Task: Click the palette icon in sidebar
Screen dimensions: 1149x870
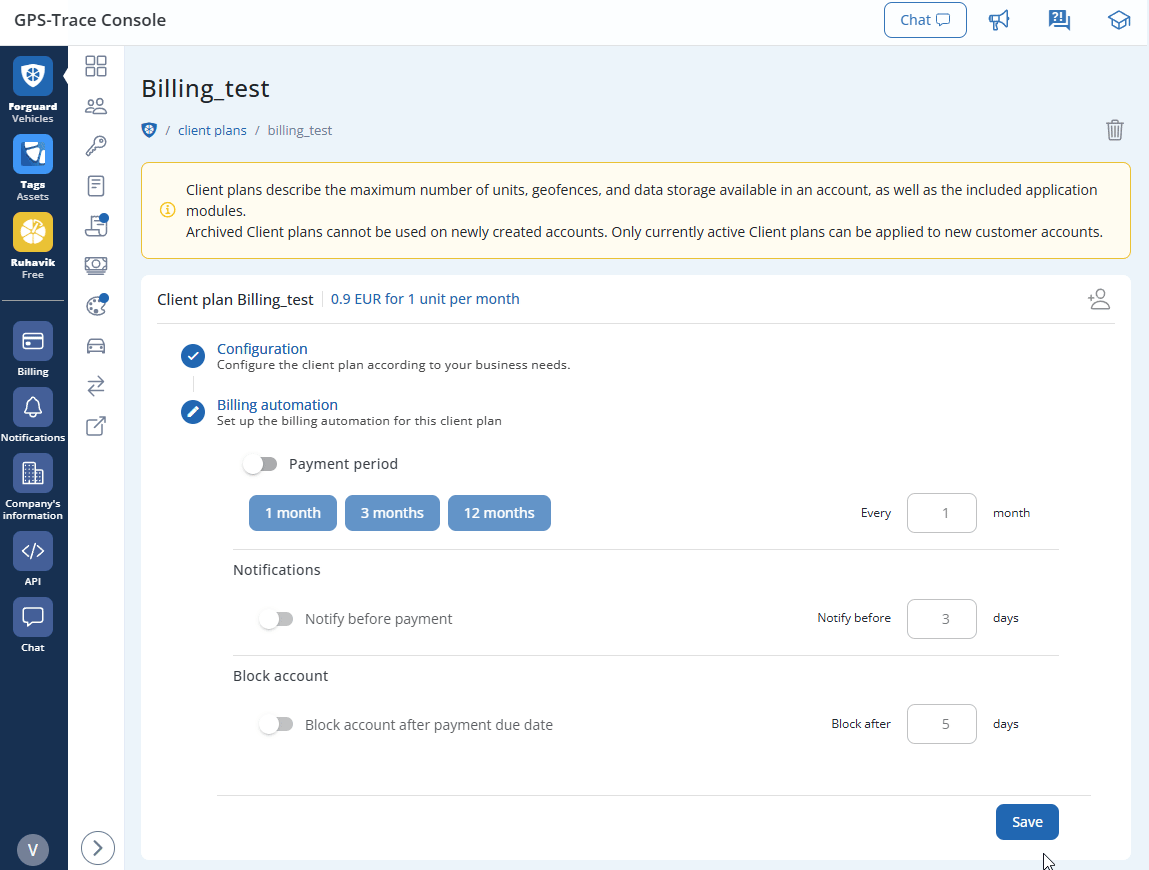Action: pos(96,306)
